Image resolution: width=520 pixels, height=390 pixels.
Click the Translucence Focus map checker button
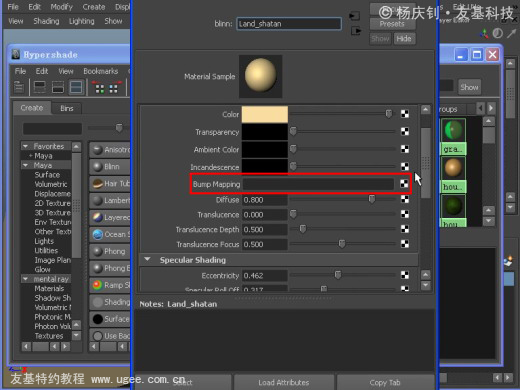(405, 244)
